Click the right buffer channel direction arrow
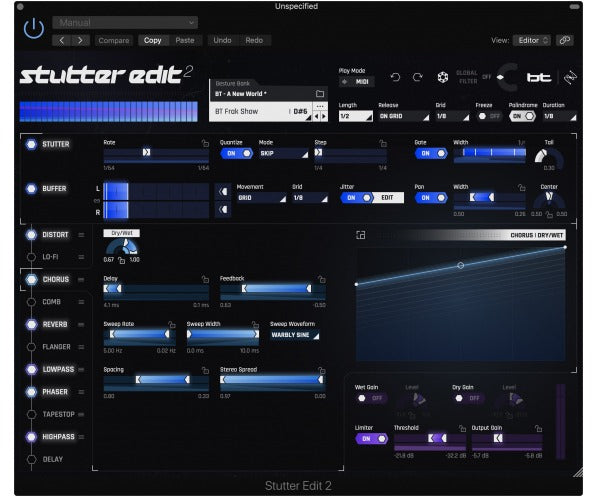The width and height of the screenshot is (597, 497). coord(223,209)
